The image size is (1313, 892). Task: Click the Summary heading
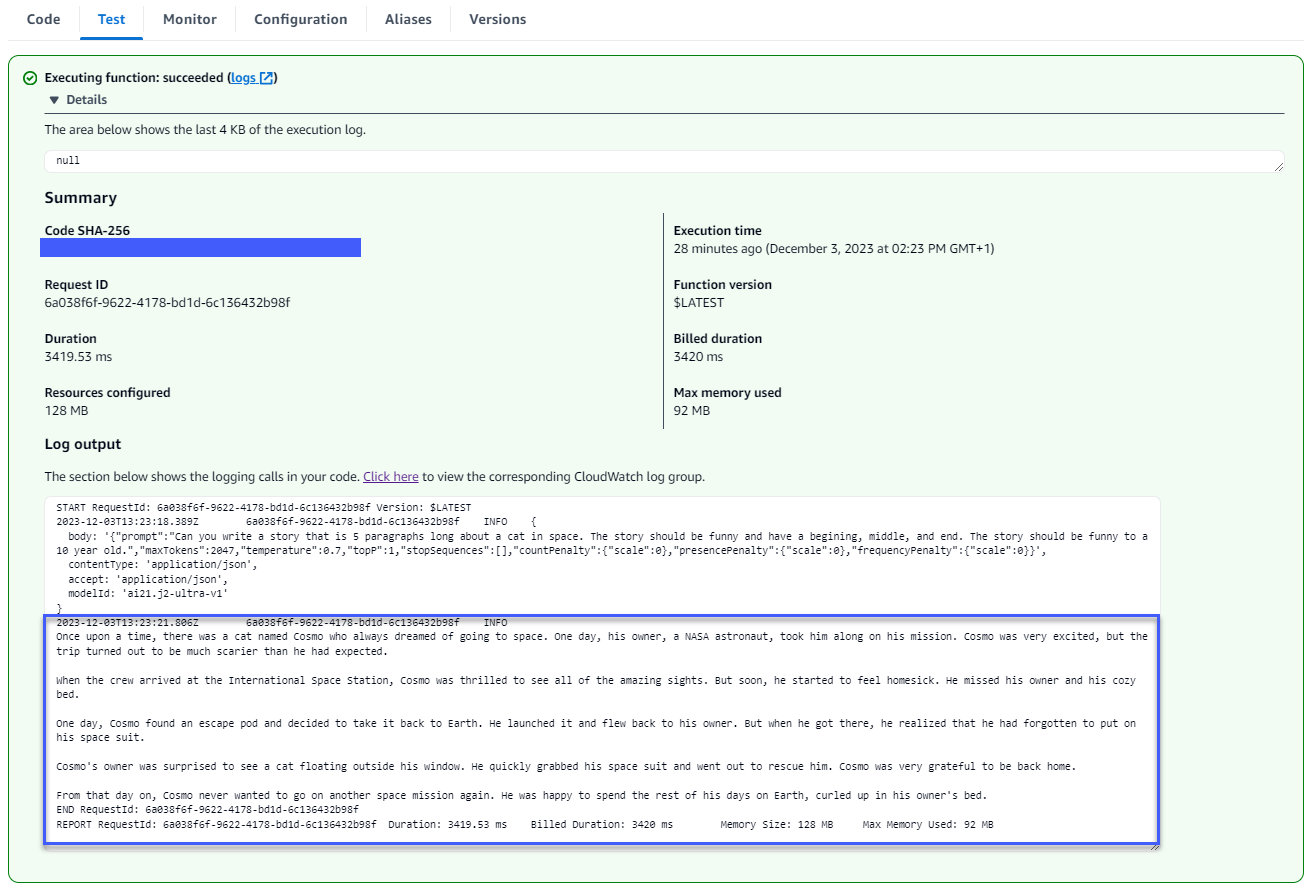click(81, 198)
